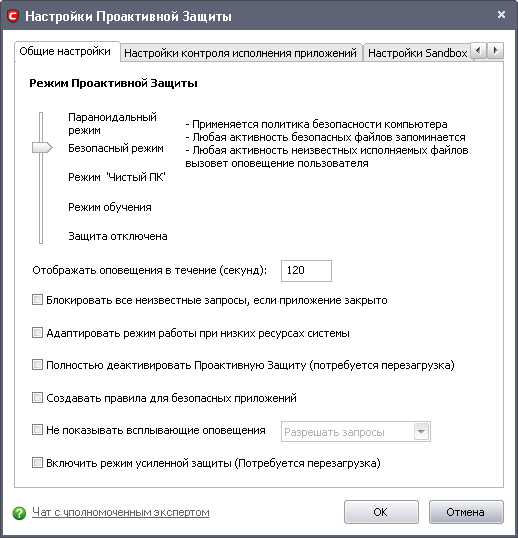This screenshot has width=518, height=538.
Task: Click the 'Отмена' button
Action: pos(466,512)
